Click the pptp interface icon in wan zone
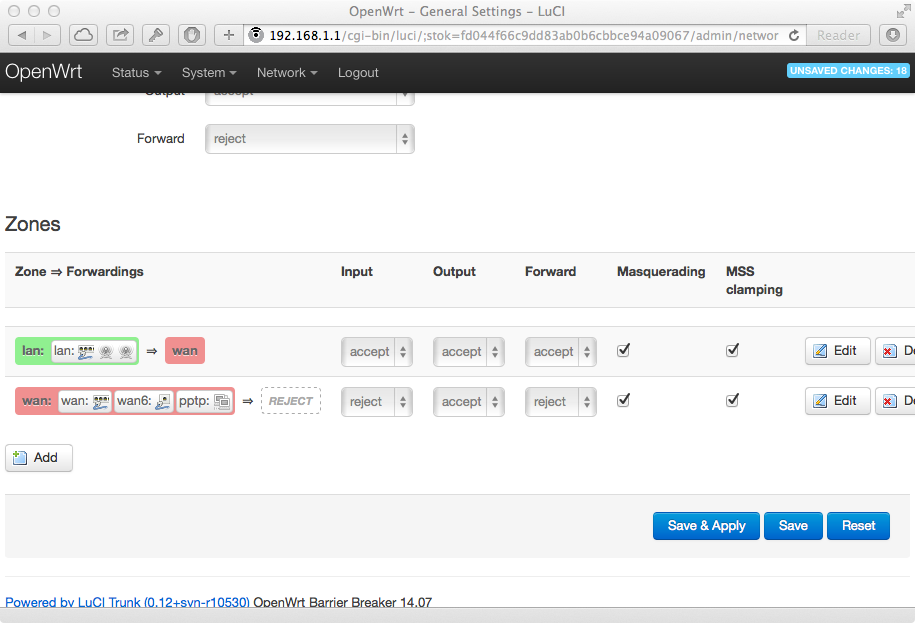 pos(221,401)
